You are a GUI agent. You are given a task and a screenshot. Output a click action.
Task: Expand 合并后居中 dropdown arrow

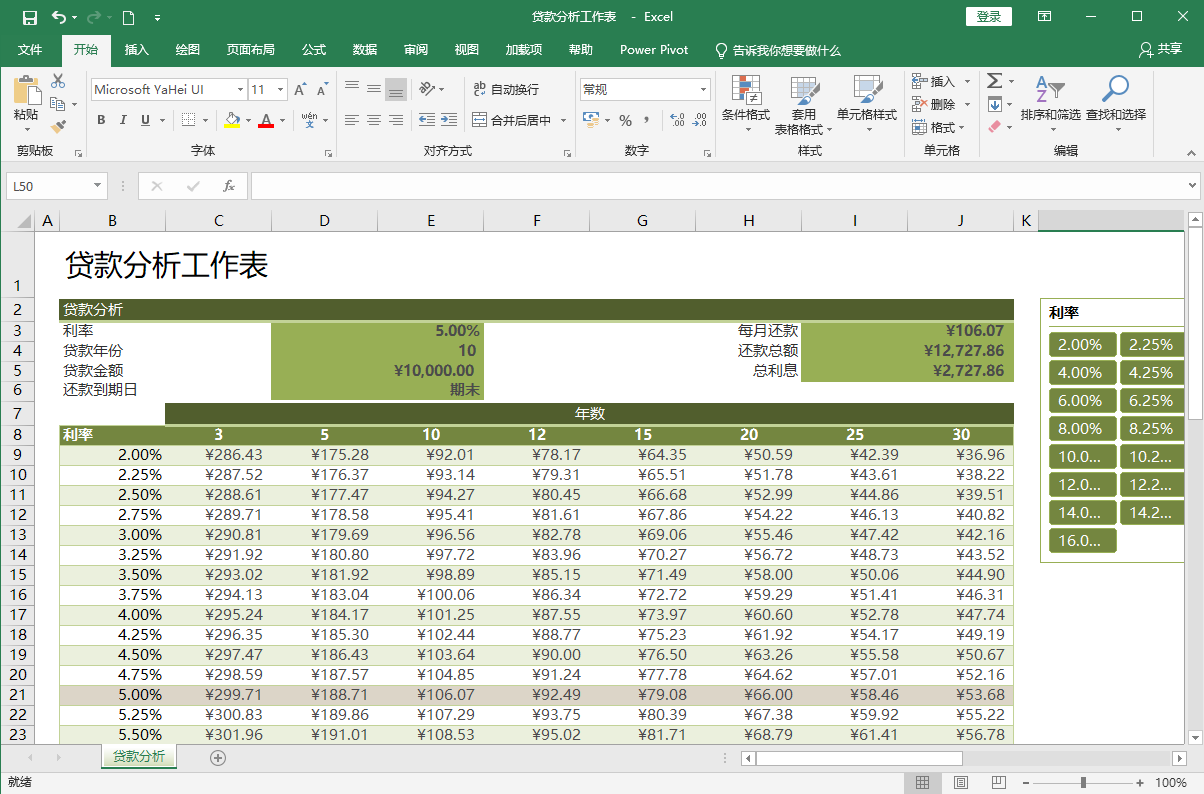click(563, 120)
